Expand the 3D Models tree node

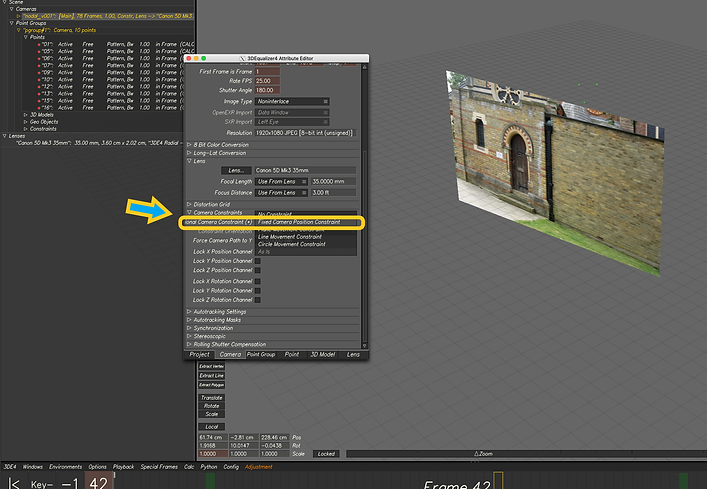[26, 115]
